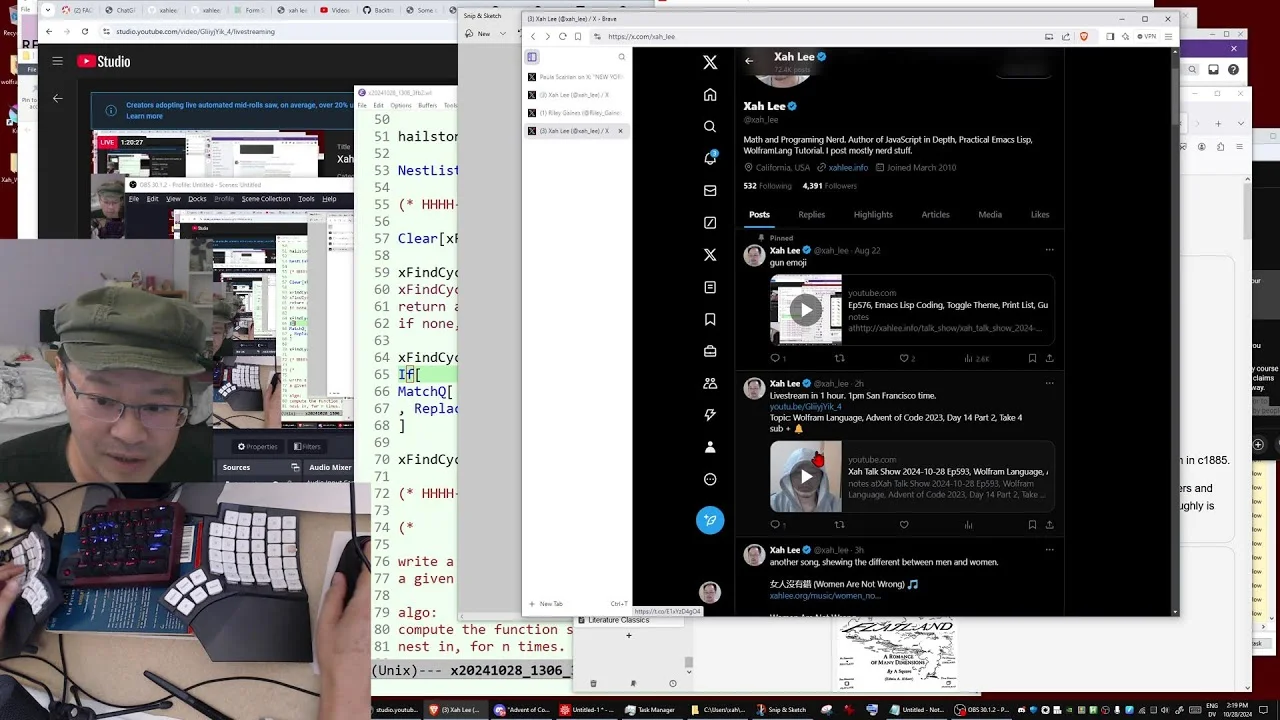Bookmark the livestream announcement post
This screenshot has width=1280, height=720.
[1032, 524]
